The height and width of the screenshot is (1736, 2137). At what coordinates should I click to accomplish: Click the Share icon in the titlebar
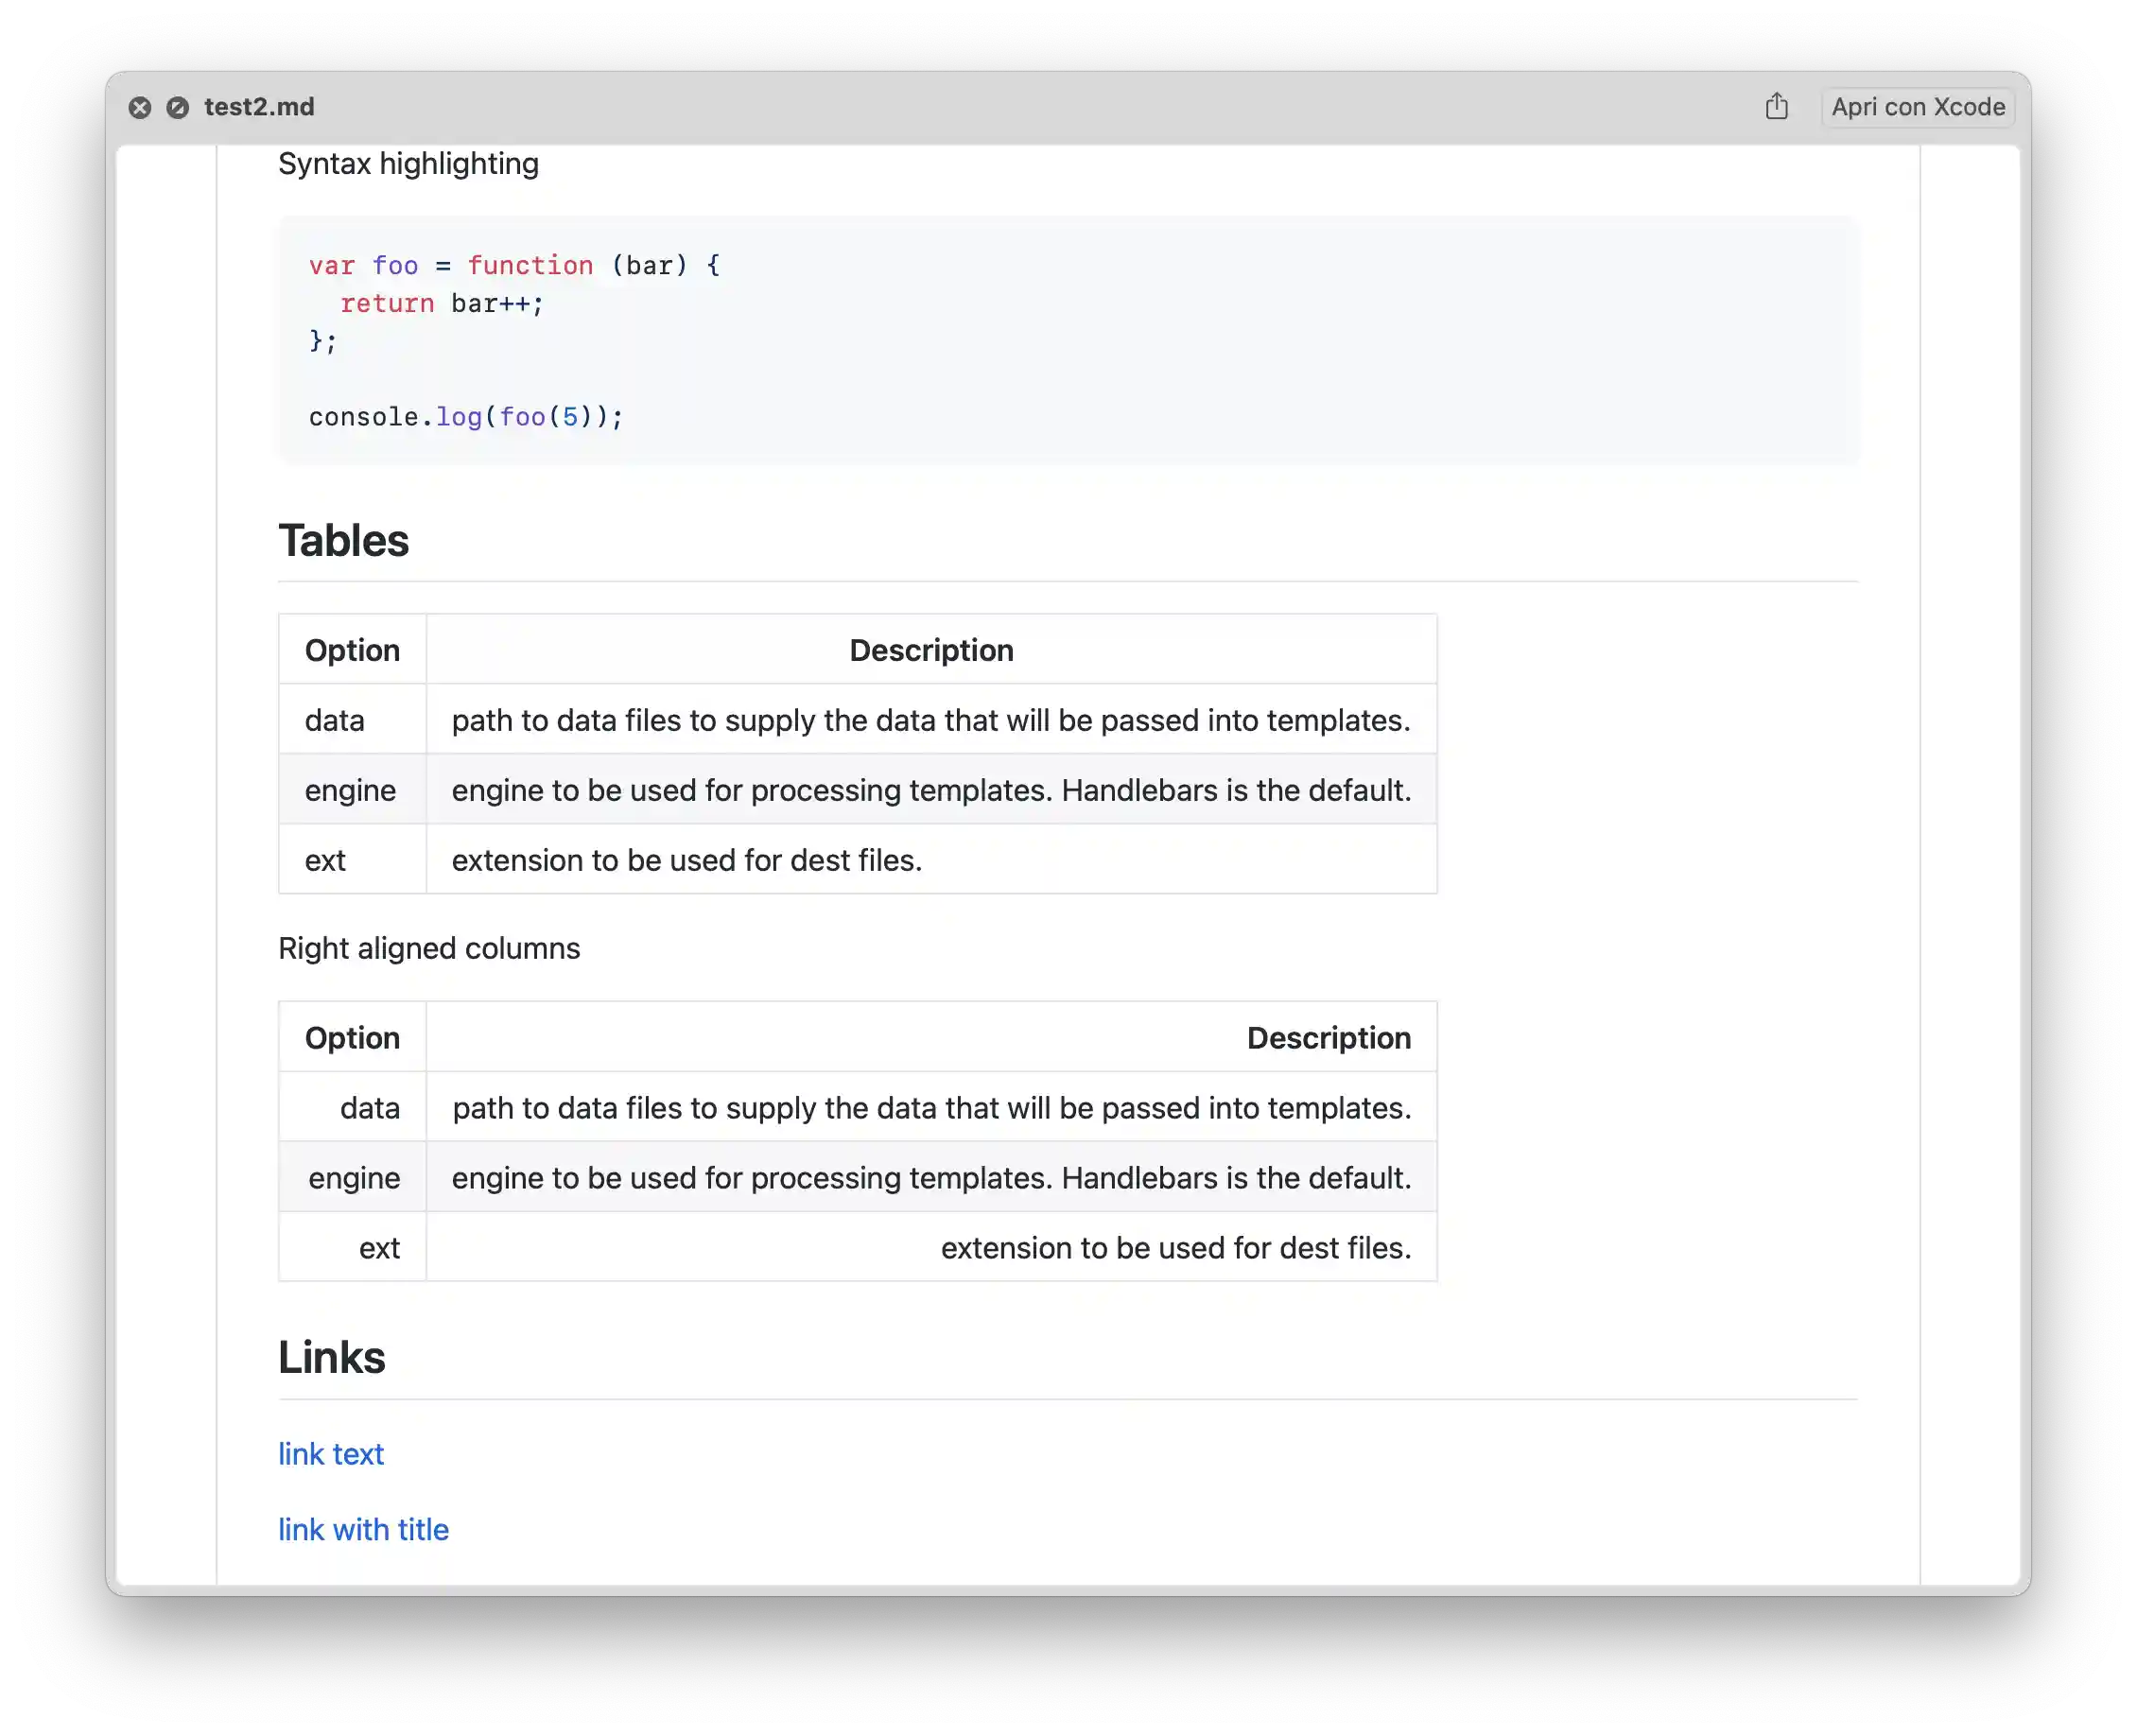tap(1777, 106)
